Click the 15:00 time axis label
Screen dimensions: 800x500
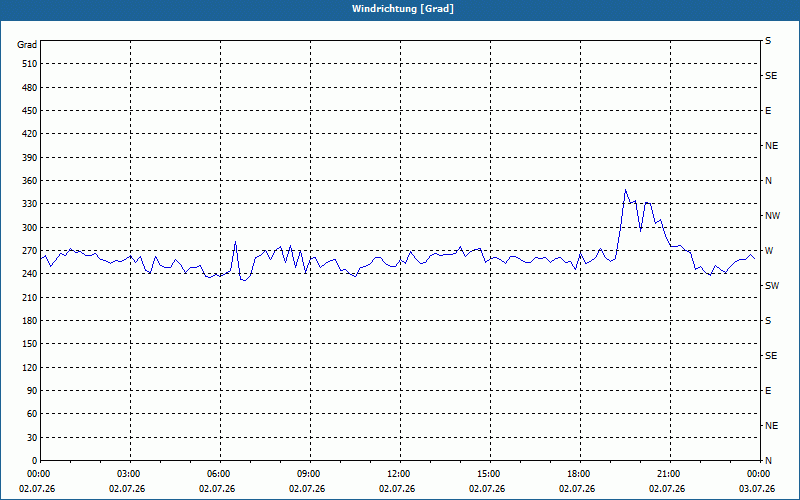pyautogui.click(x=488, y=474)
